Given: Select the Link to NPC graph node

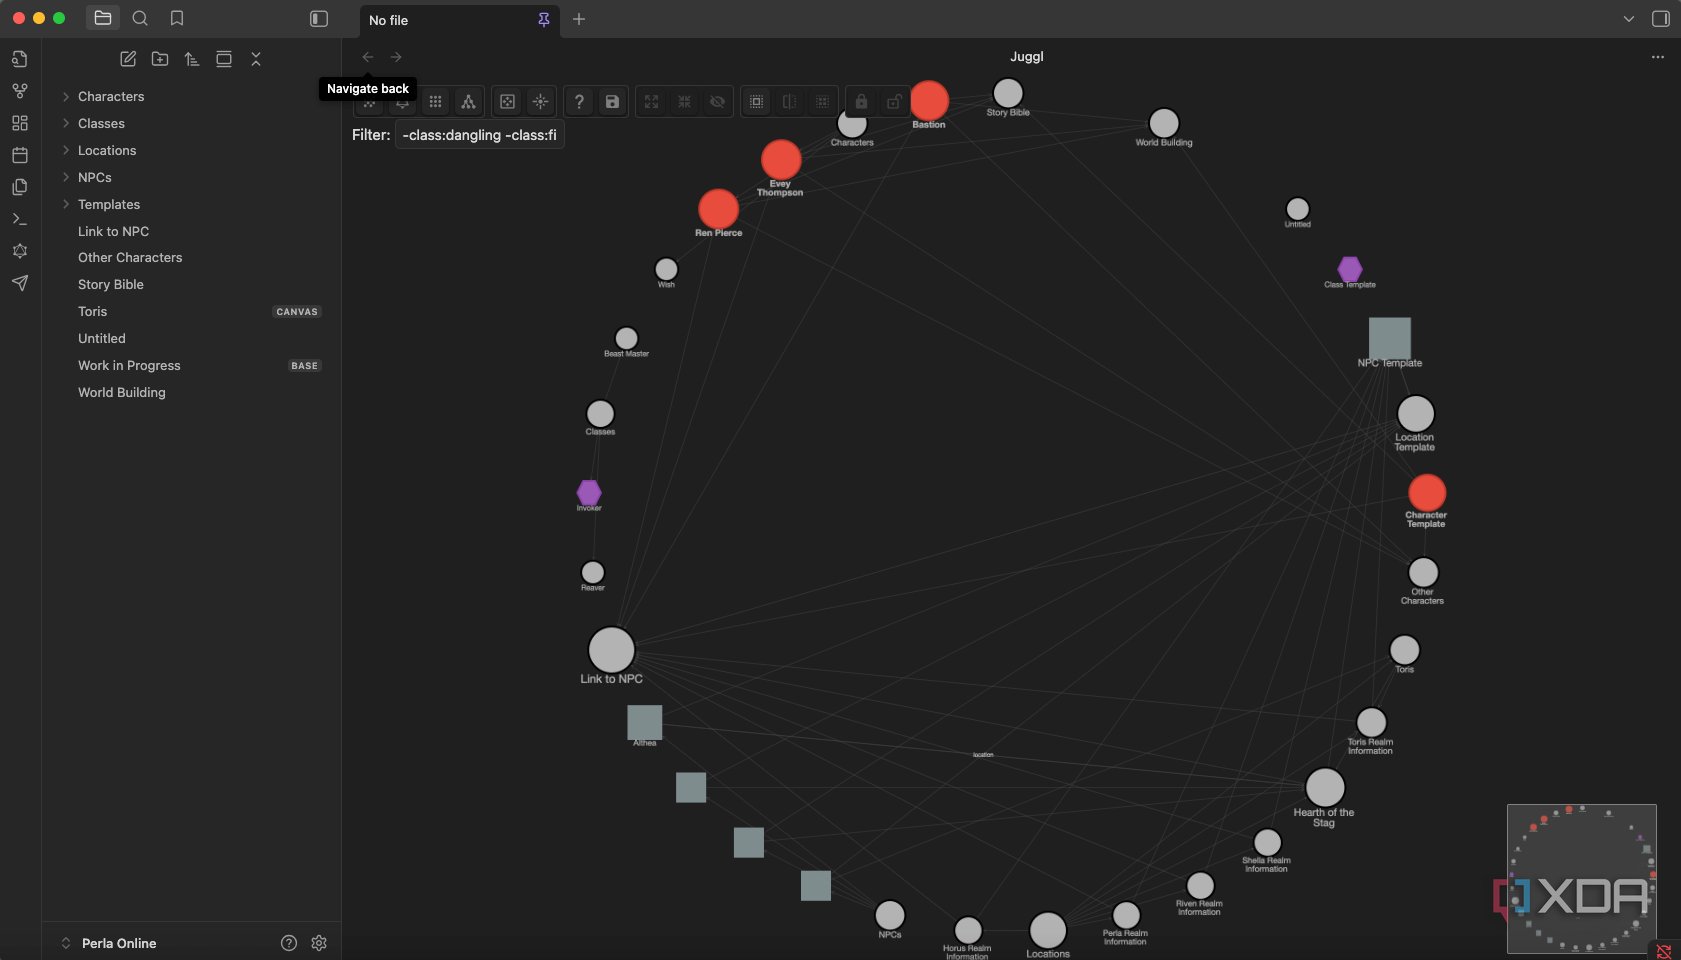Looking at the screenshot, I should 611,650.
